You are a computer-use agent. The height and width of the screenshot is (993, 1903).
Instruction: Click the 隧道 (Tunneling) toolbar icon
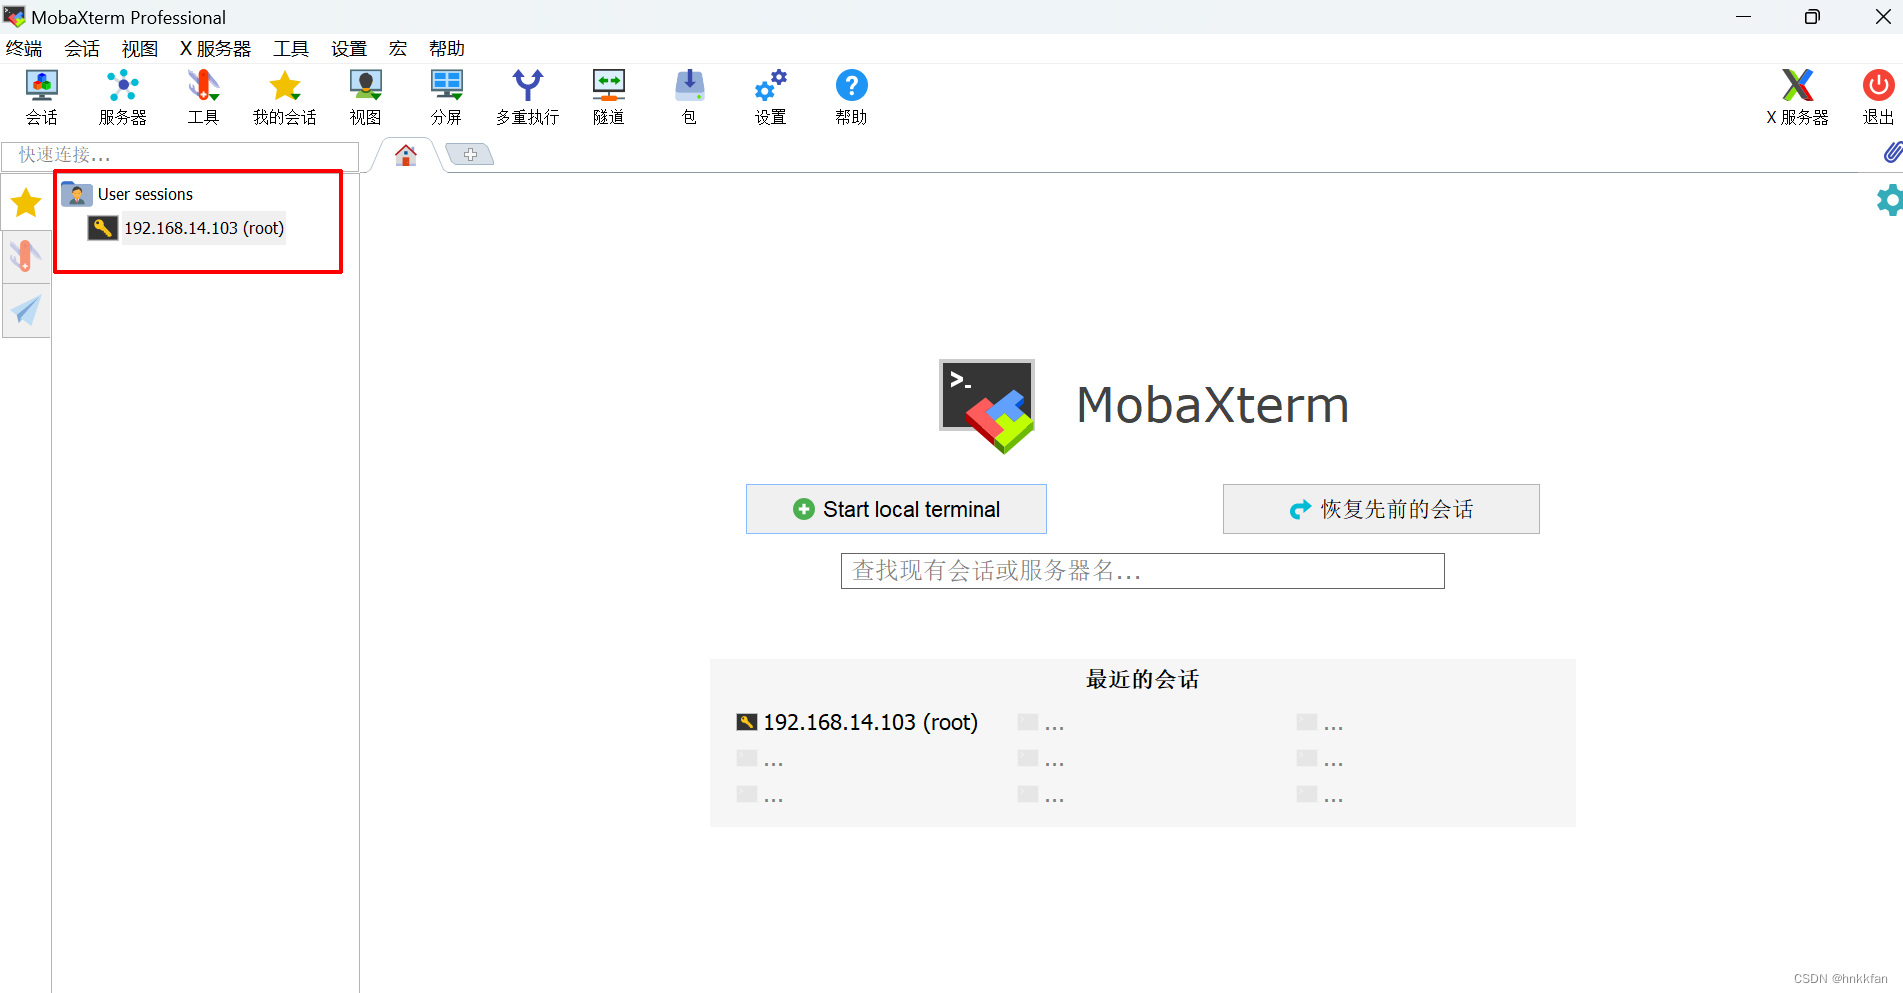[608, 97]
